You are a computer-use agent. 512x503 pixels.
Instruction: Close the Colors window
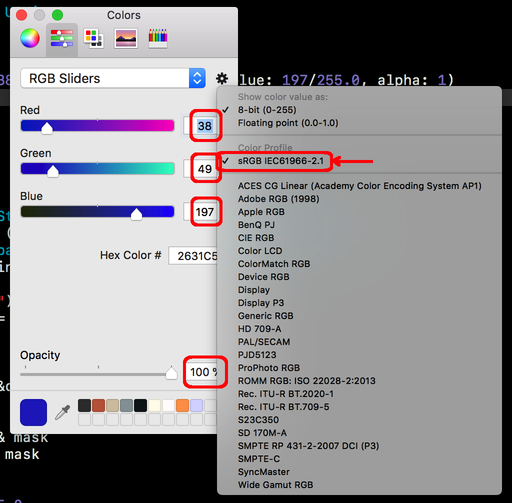[x=22, y=15]
